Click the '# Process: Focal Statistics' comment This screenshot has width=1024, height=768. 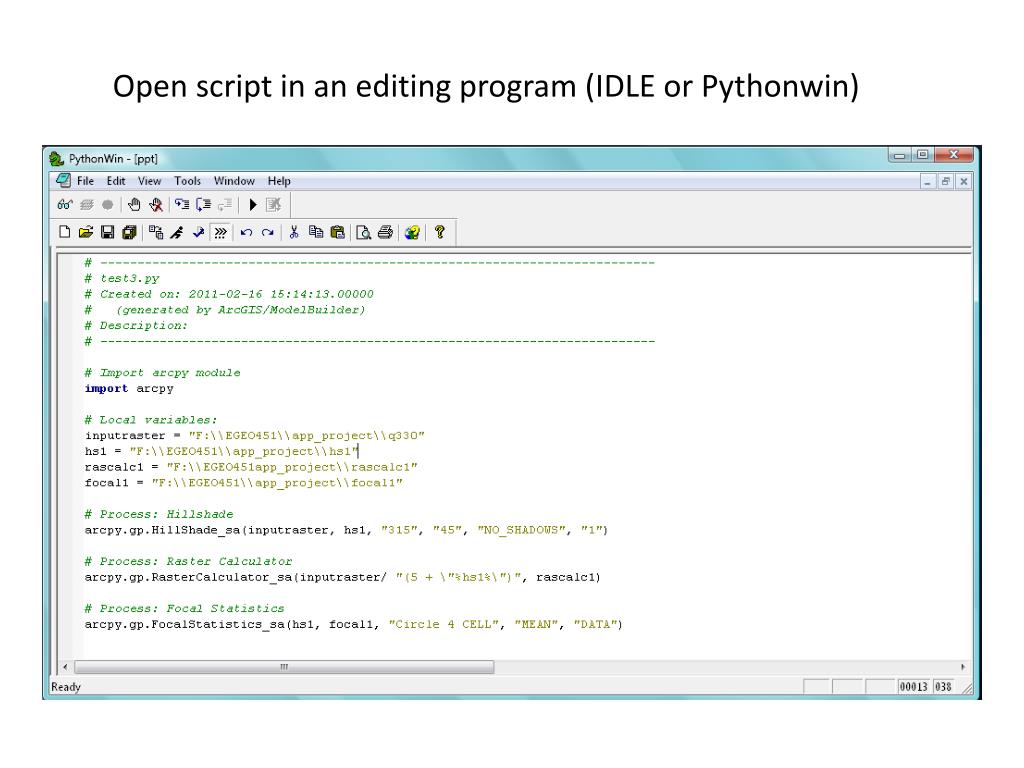(185, 608)
